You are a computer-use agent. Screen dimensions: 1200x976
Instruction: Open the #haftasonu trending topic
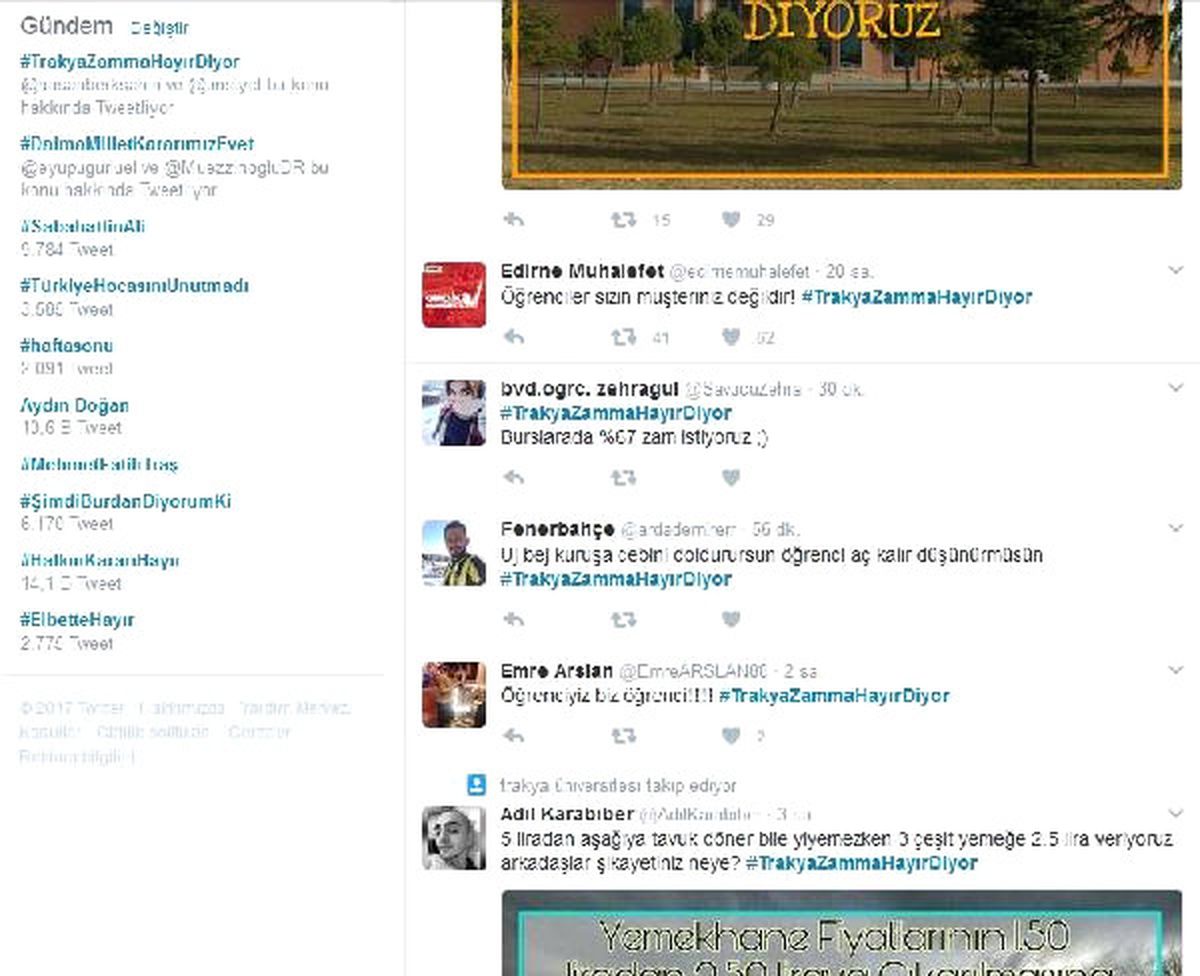tap(66, 346)
